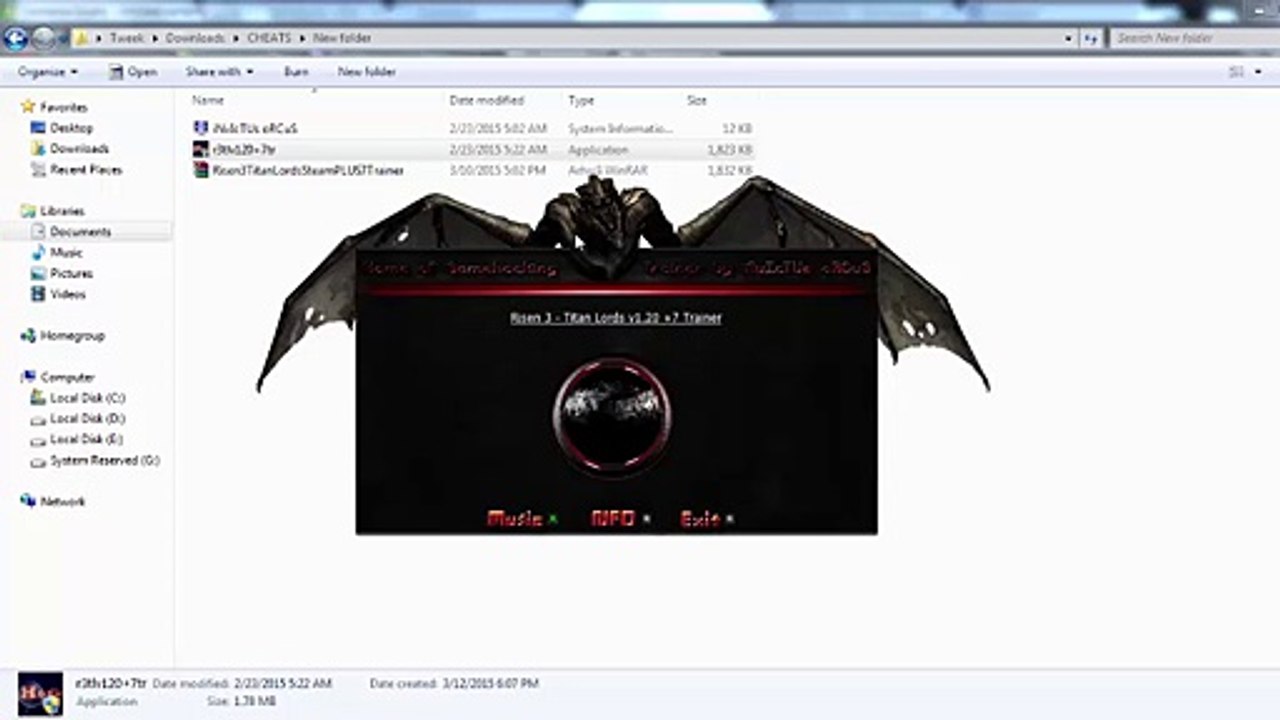Click the 12 KB size cell
1280x720 pixels.
coord(737,129)
